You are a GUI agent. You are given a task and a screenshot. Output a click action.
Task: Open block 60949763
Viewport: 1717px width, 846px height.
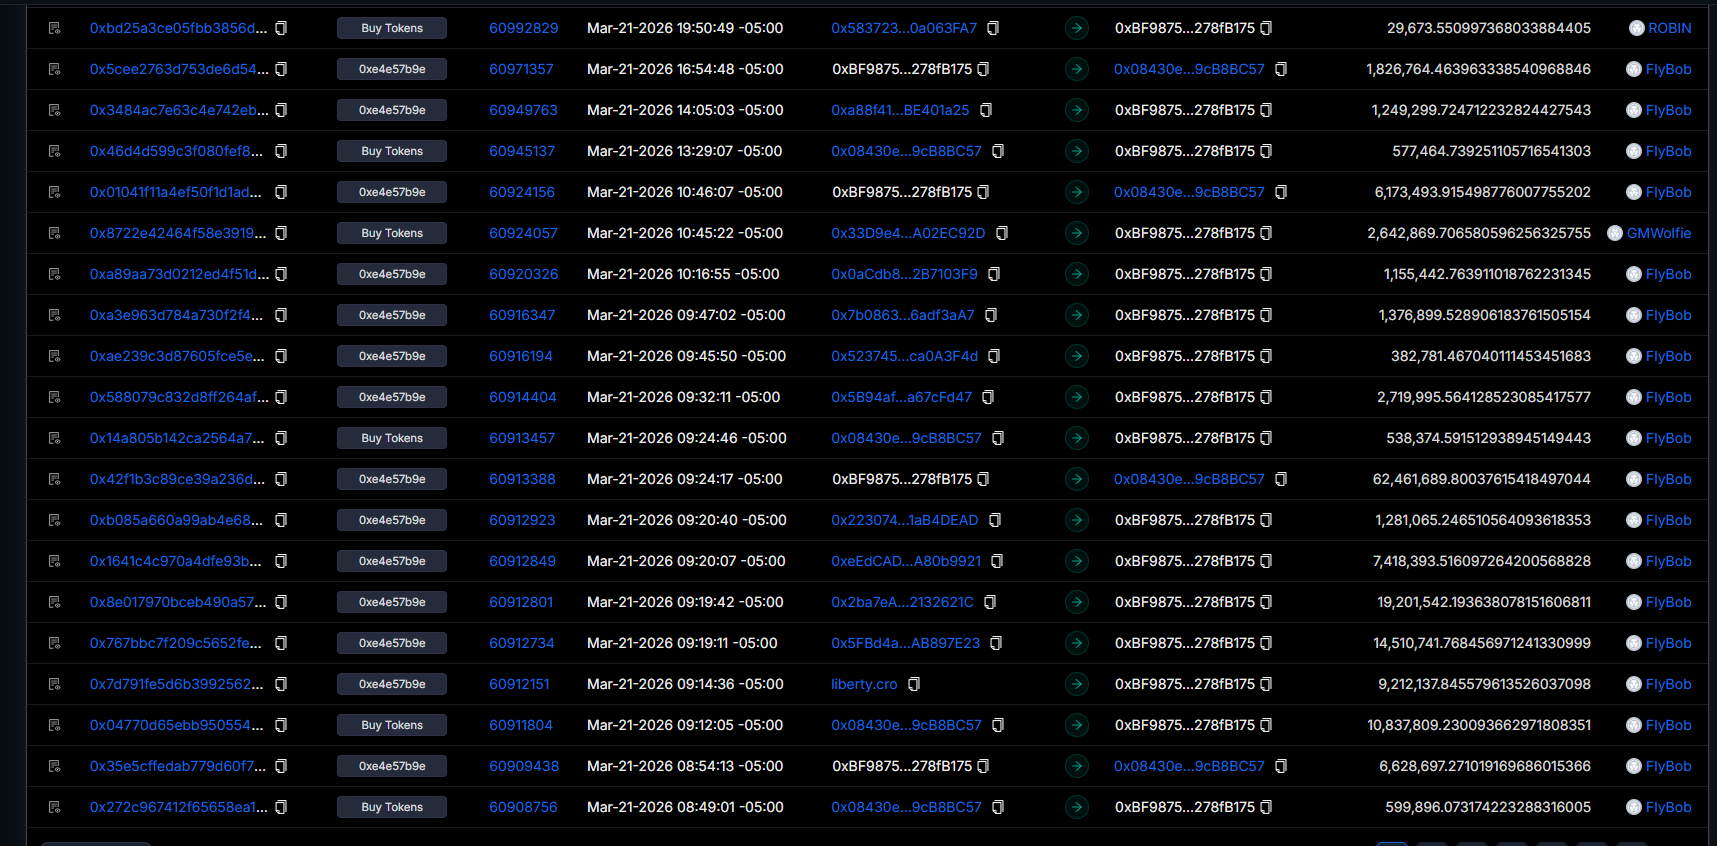tap(523, 110)
